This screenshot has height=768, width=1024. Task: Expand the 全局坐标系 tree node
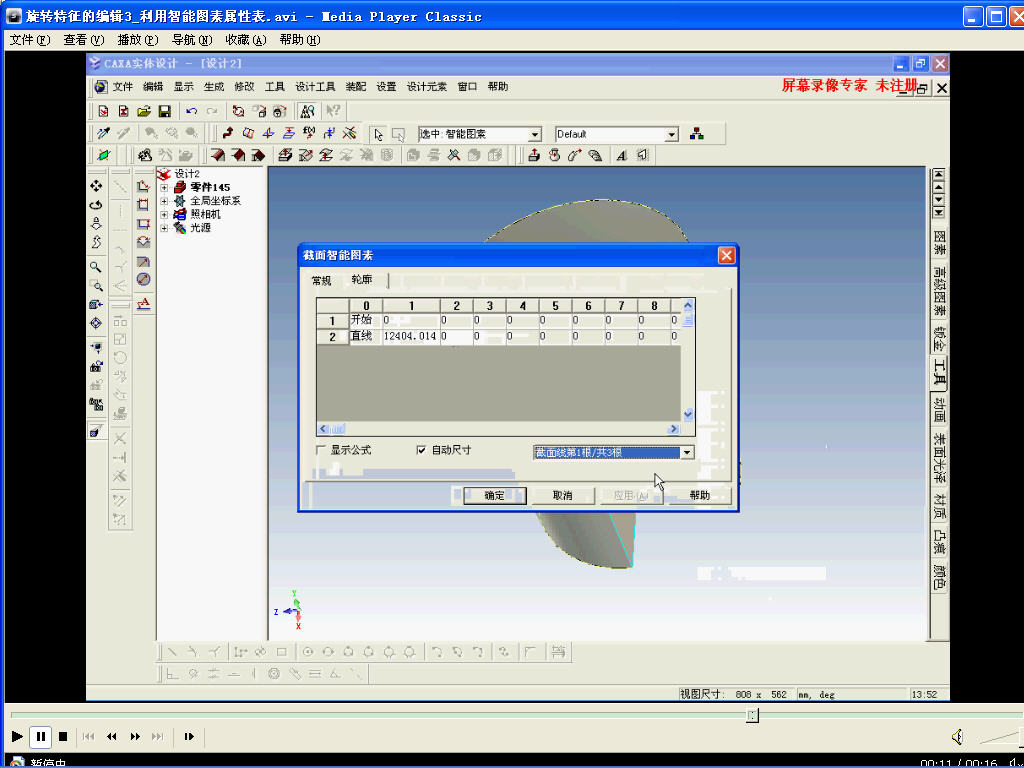click(165, 201)
